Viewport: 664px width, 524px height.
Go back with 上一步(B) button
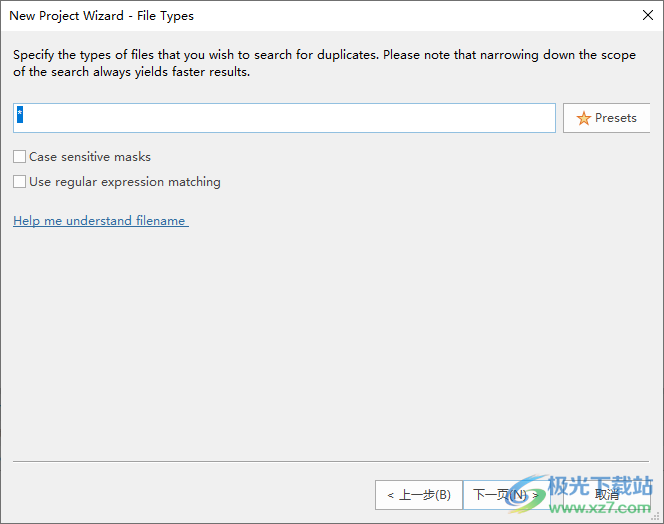pos(418,495)
